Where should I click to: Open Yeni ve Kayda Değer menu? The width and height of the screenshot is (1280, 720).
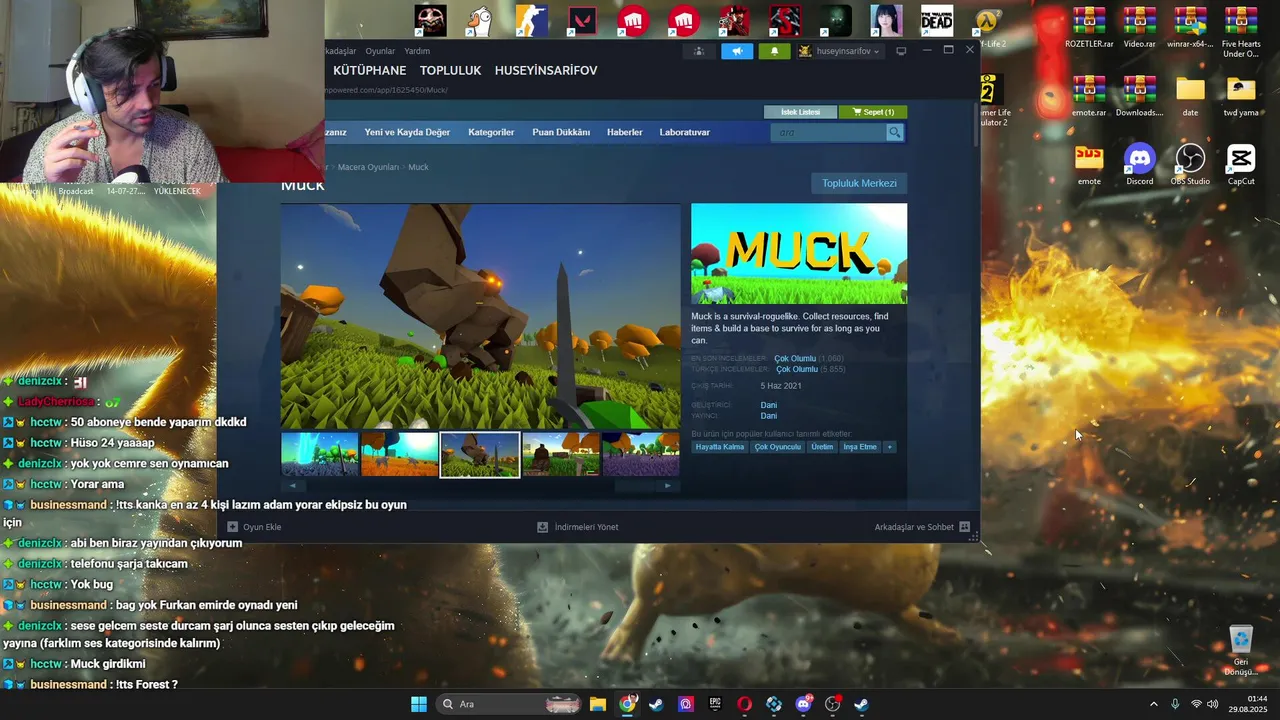coord(407,132)
